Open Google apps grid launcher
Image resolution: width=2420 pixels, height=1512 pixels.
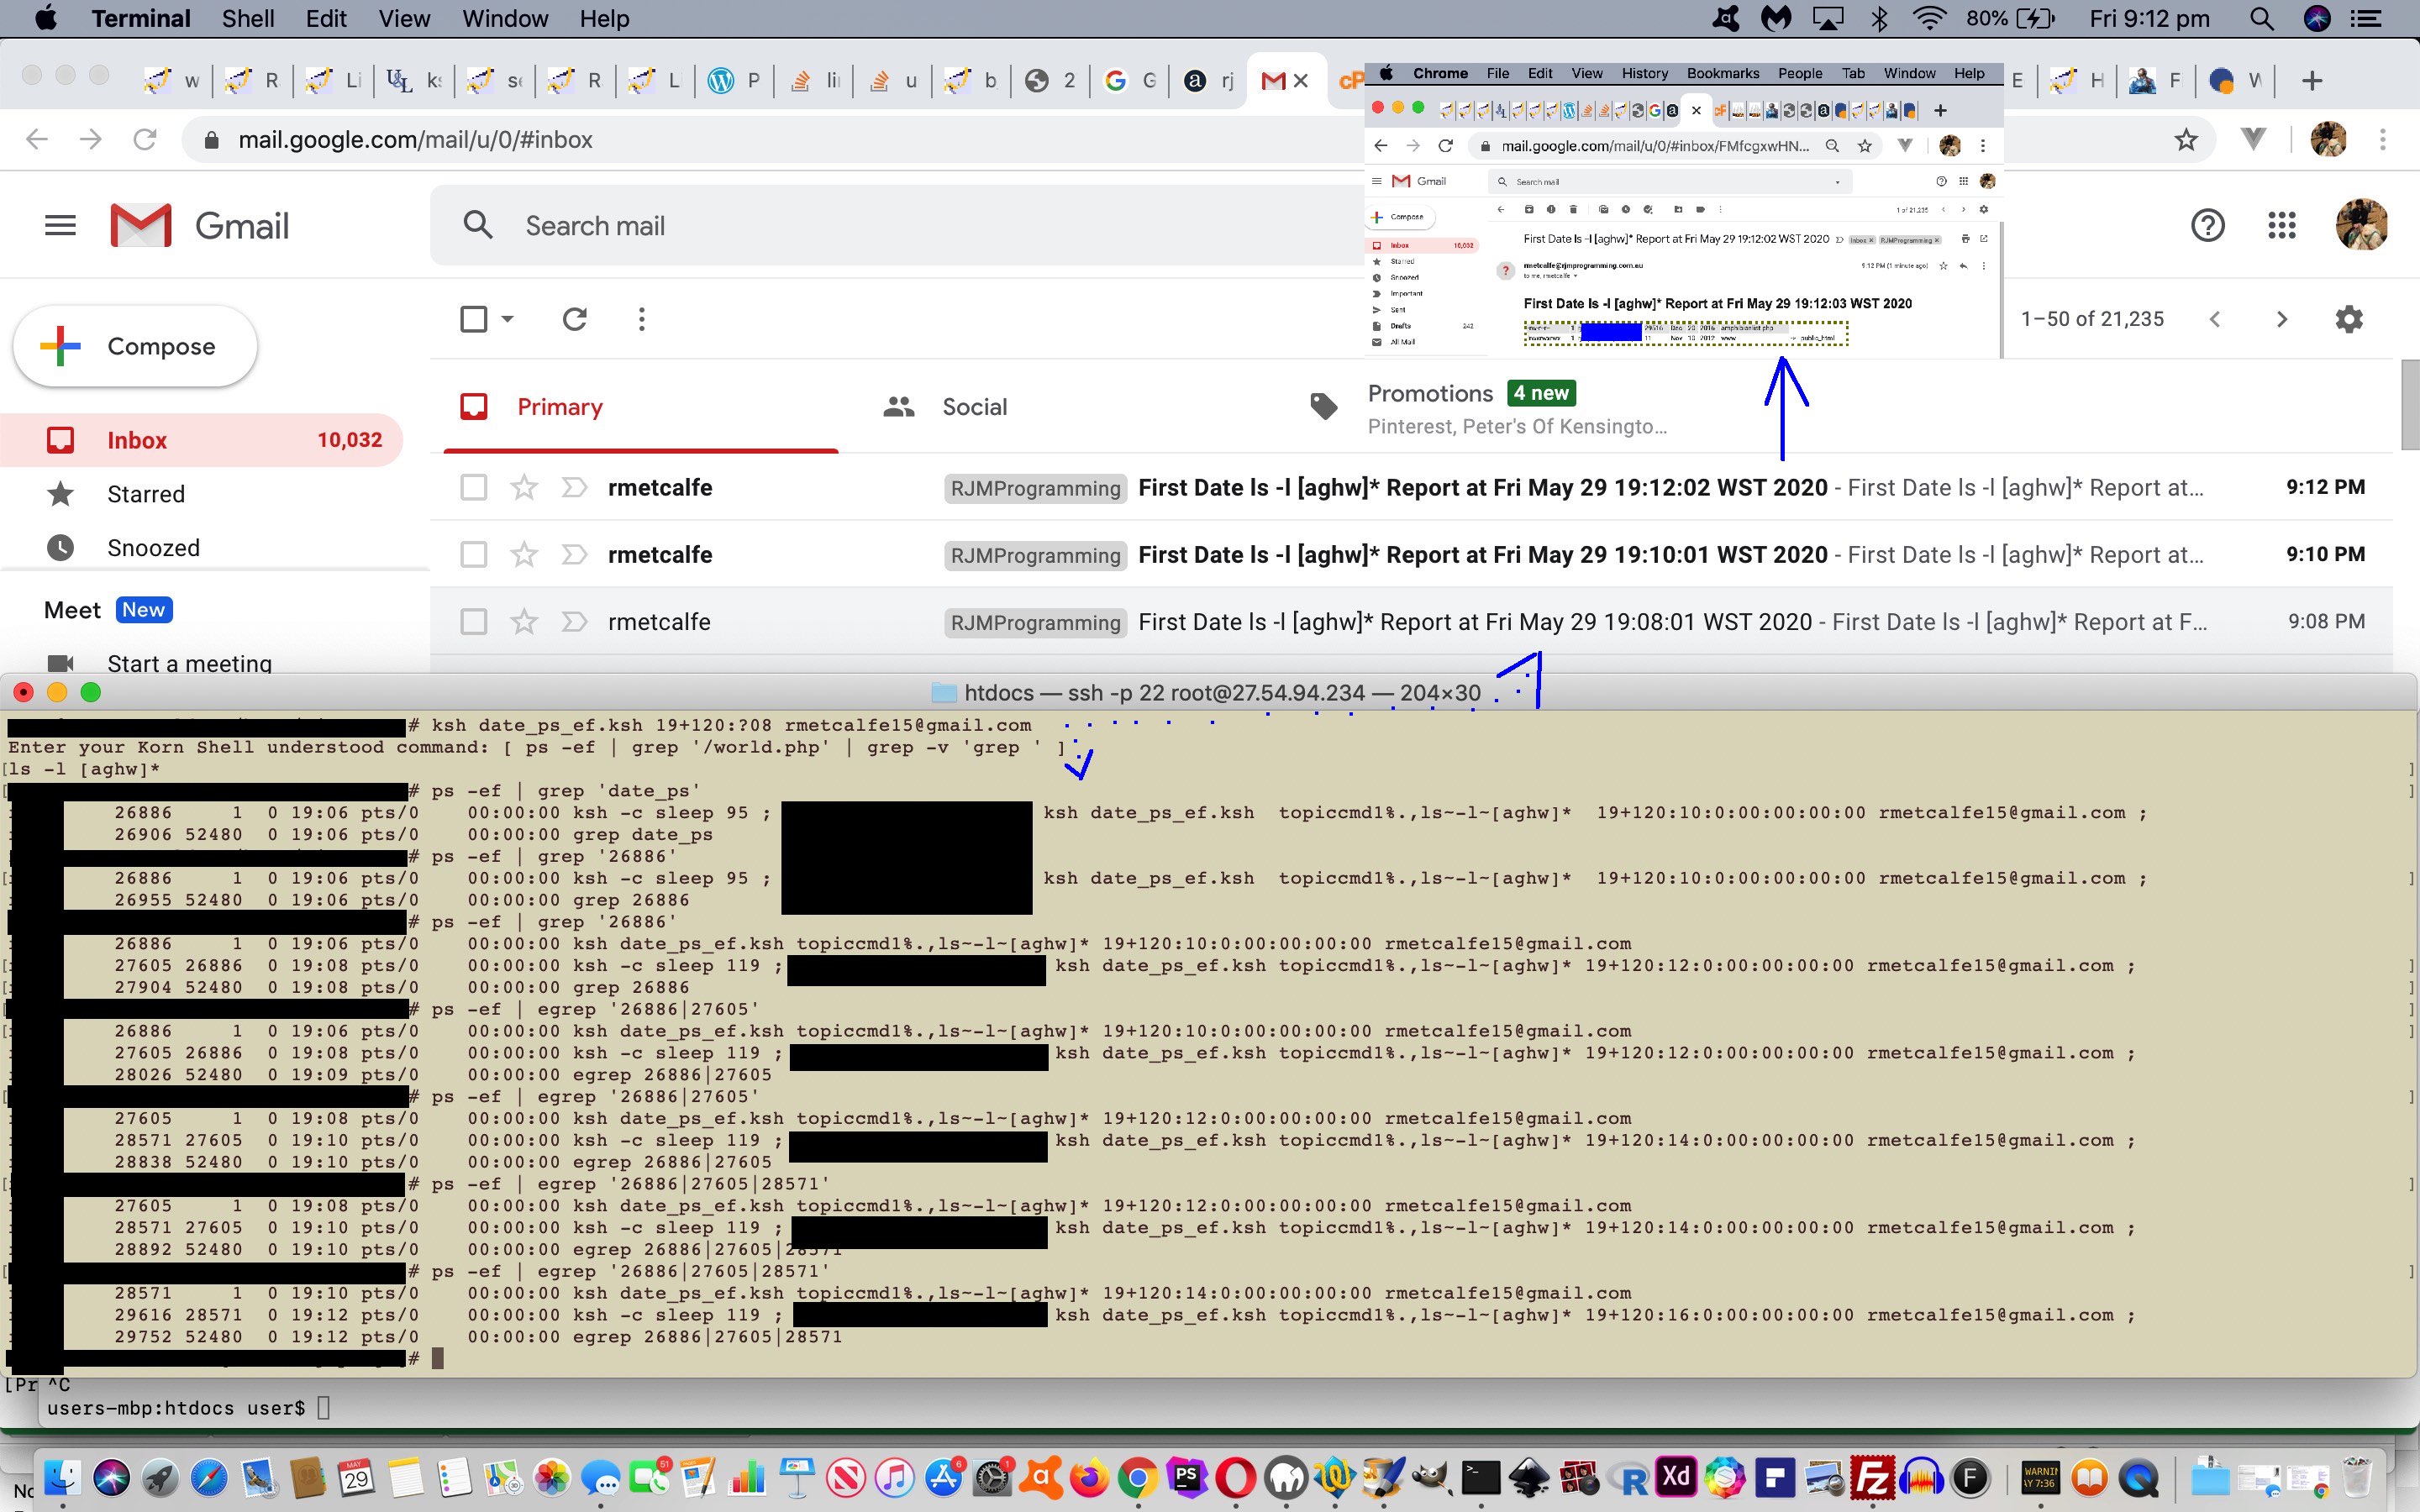pyautogui.click(x=2282, y=226)
